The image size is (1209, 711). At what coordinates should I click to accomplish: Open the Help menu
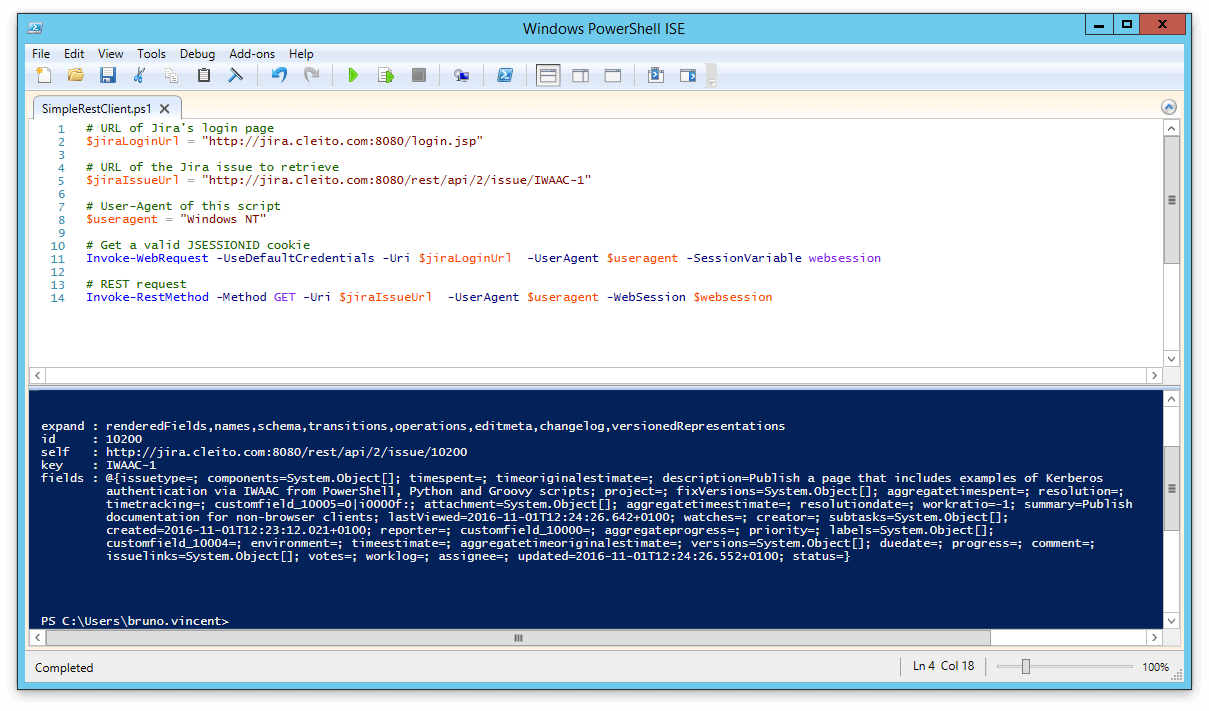[x=301, y=54]
